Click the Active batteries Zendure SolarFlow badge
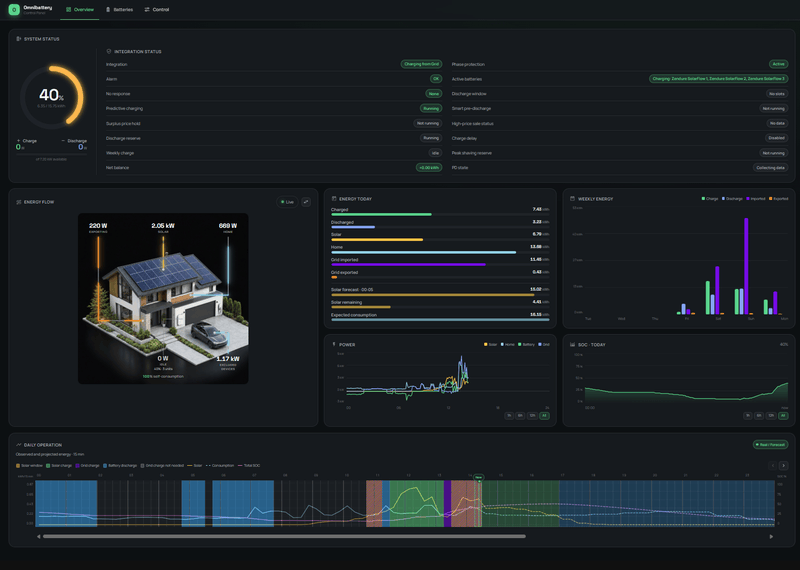This screenshot has height=570, width=800. tap(719, 79)
